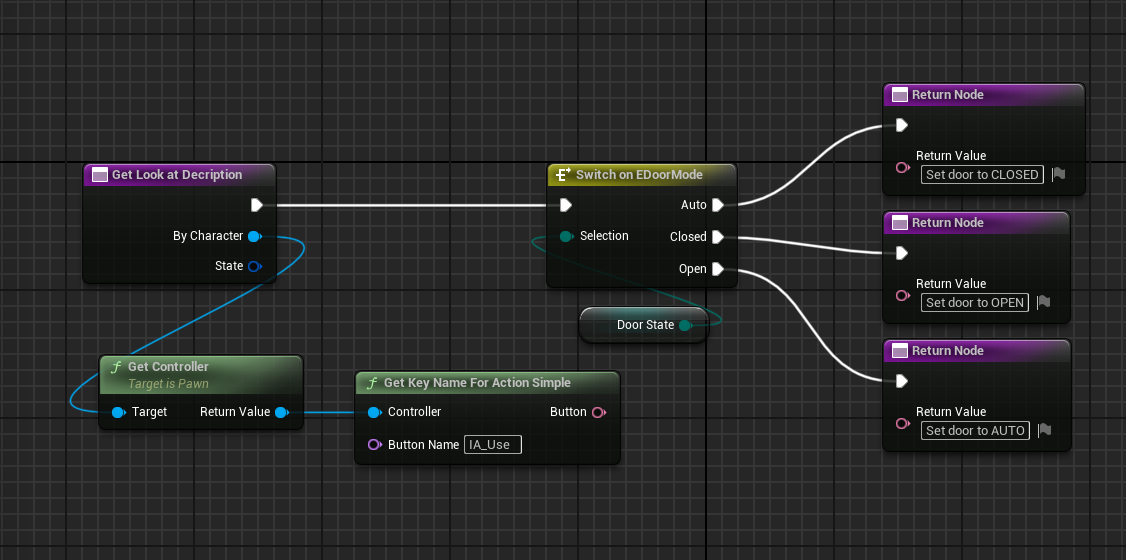This screenshot has width=1126, height=560.
Task: Click Return Value pin beside Set door to OPEN
Action: tap(903, 295)
